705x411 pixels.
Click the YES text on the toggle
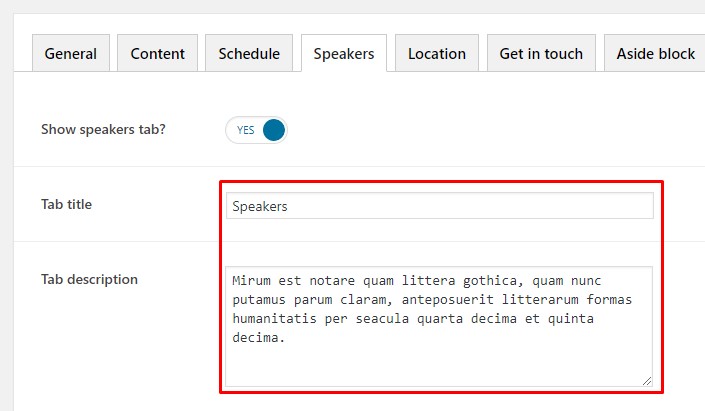[245, 130]
